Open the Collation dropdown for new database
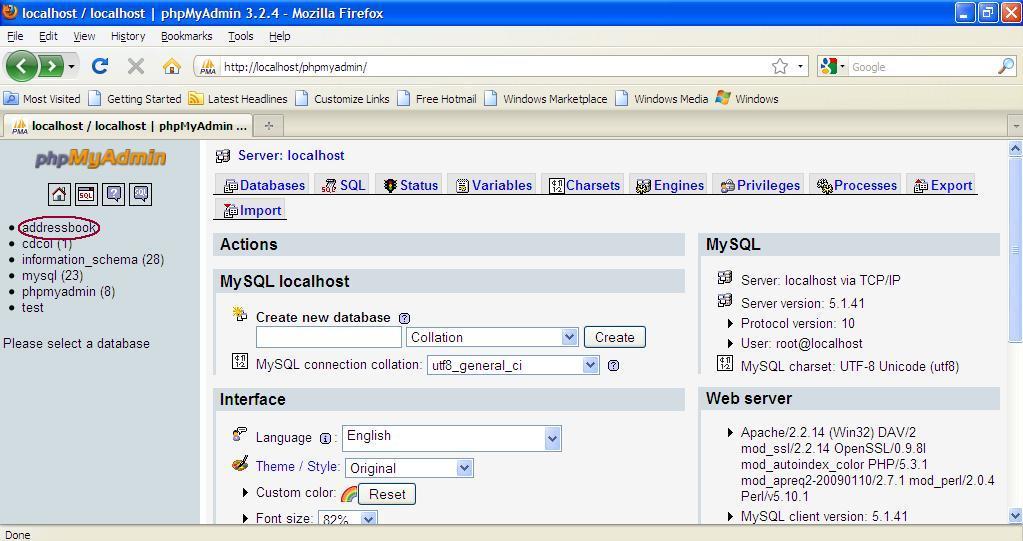This screenshot has width=1023, height=541. [492, 337]
